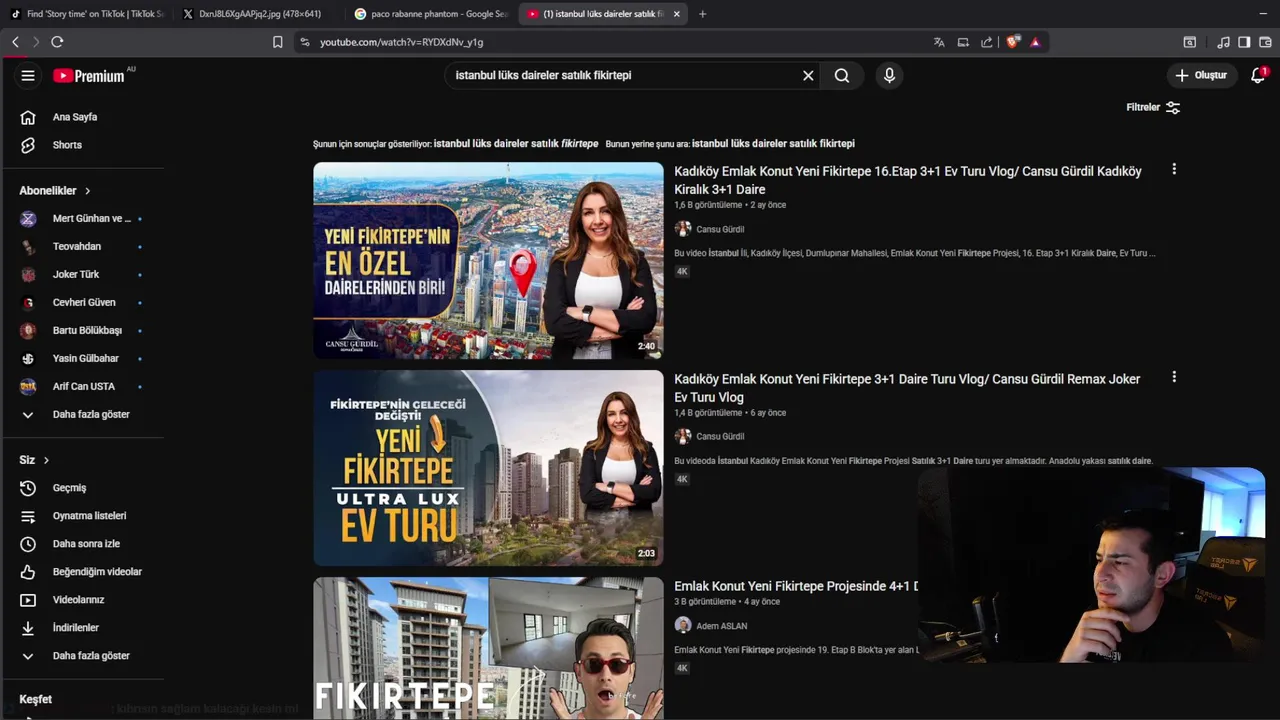1280x720 pixels.
Task: Open the YouTube hamburger guide menu
Action: (28, 76)
